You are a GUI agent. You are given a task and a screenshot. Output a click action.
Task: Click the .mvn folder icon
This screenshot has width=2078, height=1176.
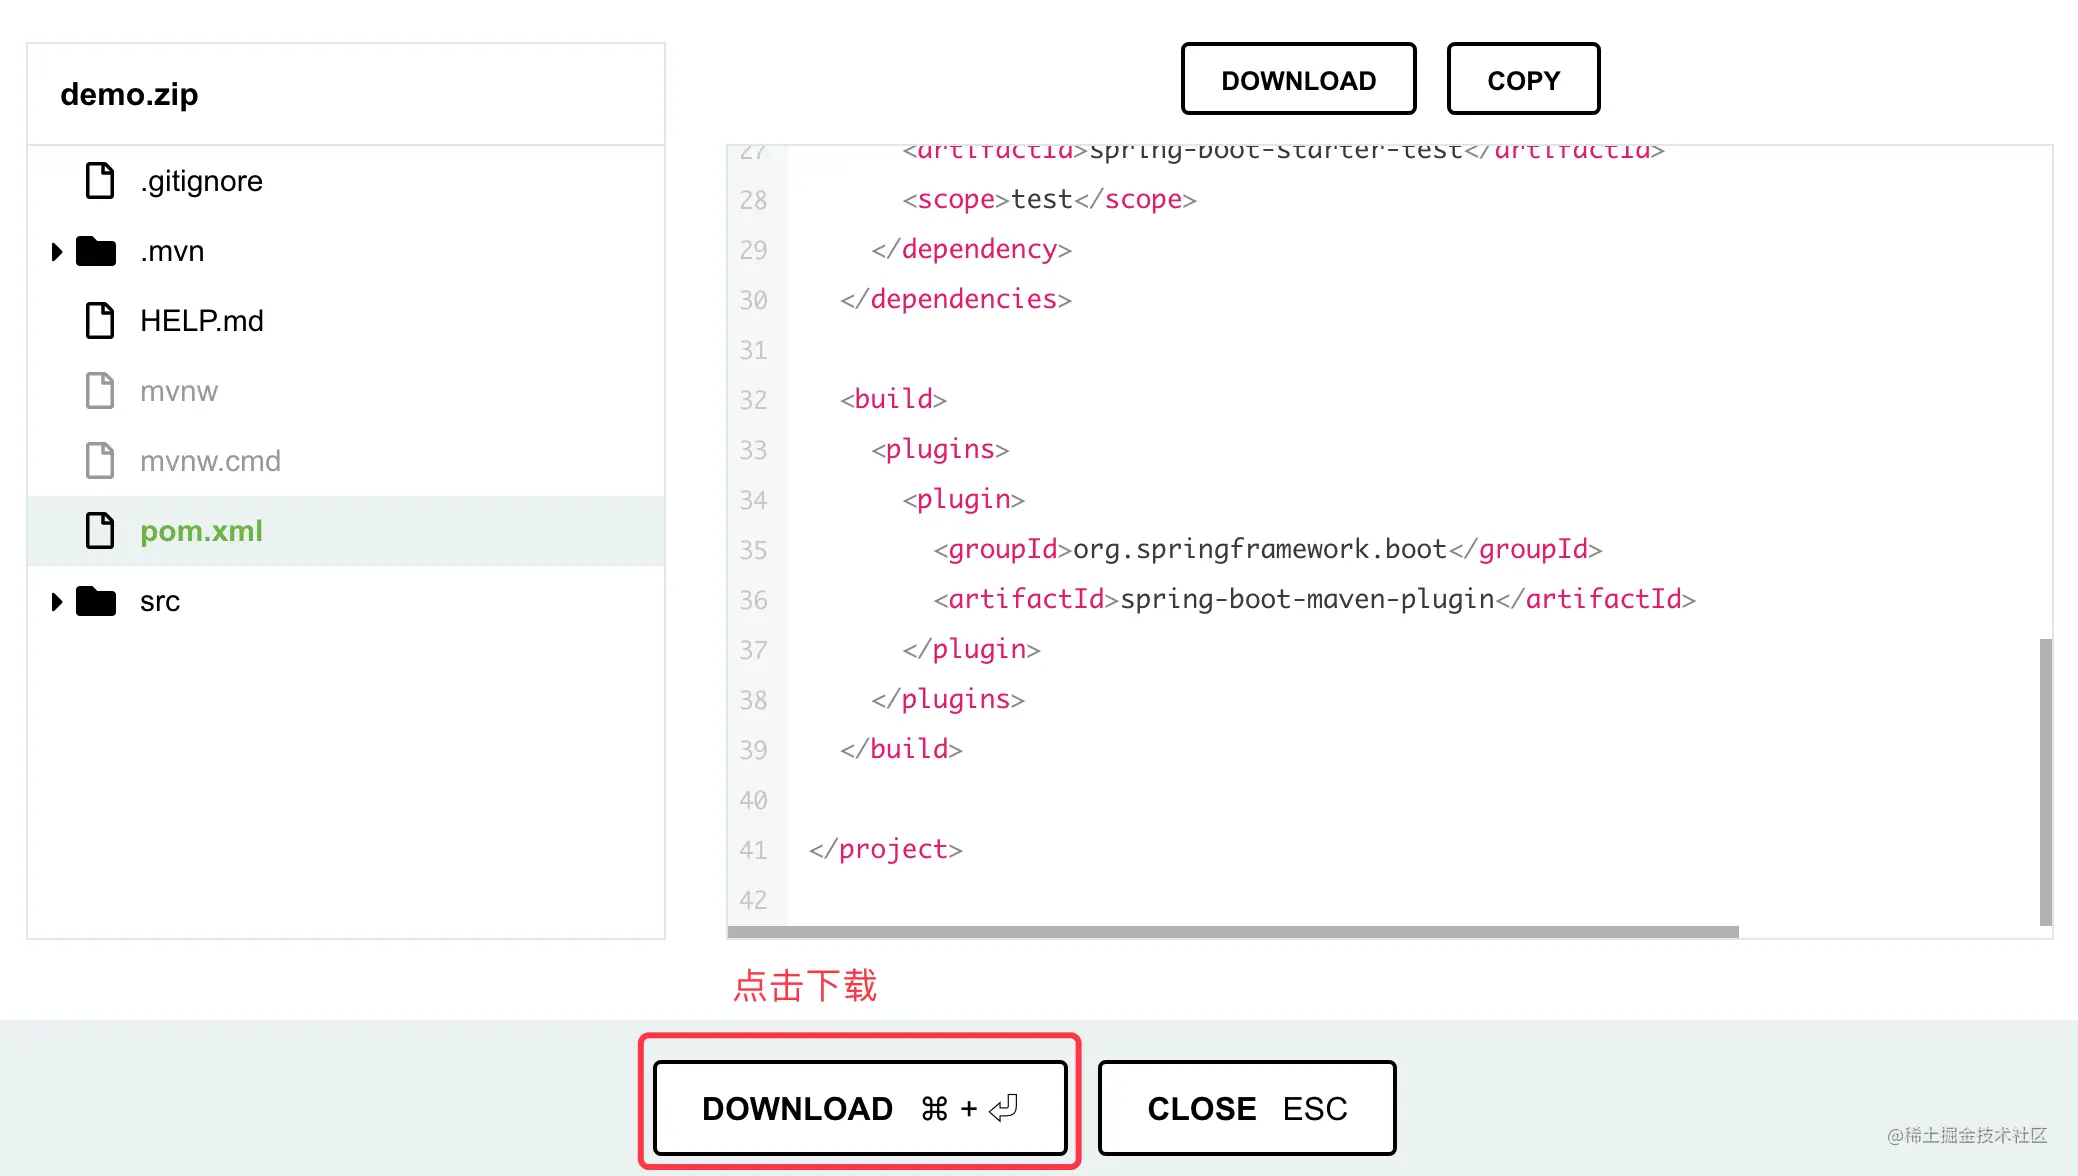tap(96, 251)
